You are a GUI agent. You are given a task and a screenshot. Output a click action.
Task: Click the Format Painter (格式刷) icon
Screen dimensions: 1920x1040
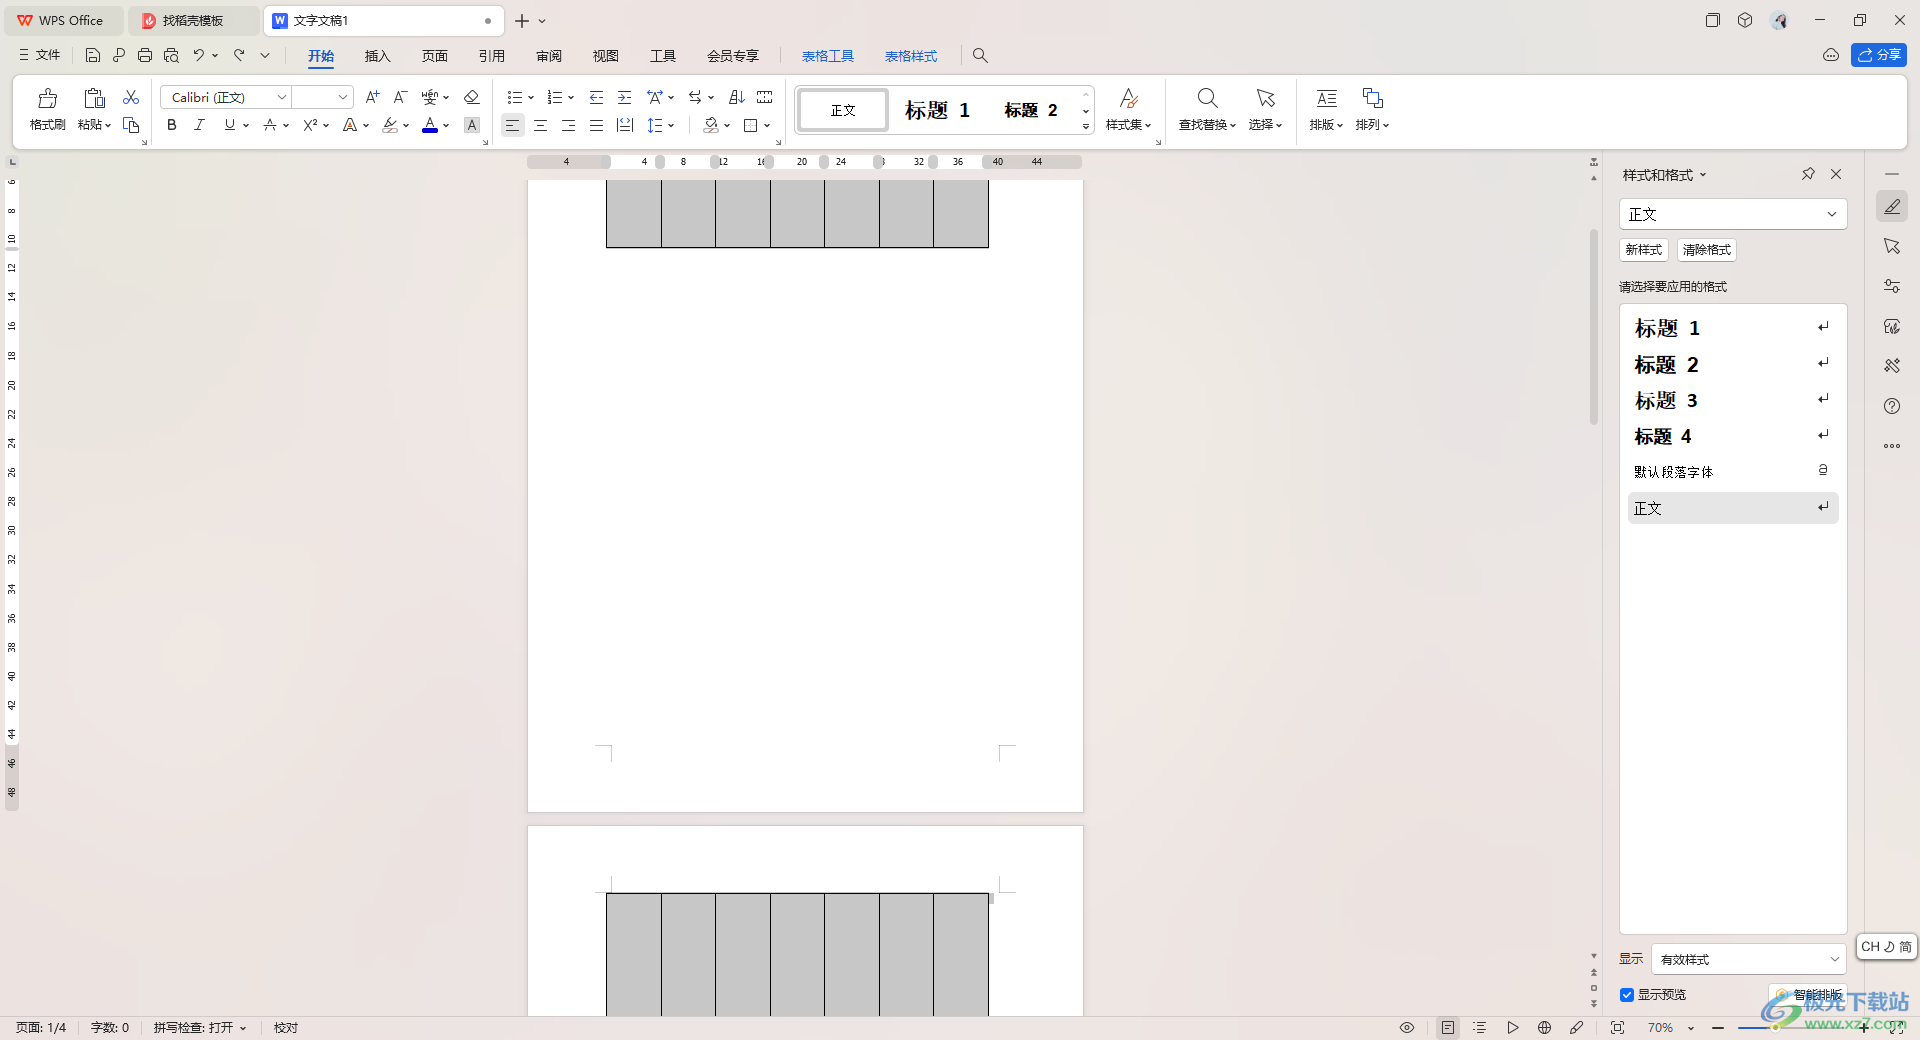[x=47, y=98]
